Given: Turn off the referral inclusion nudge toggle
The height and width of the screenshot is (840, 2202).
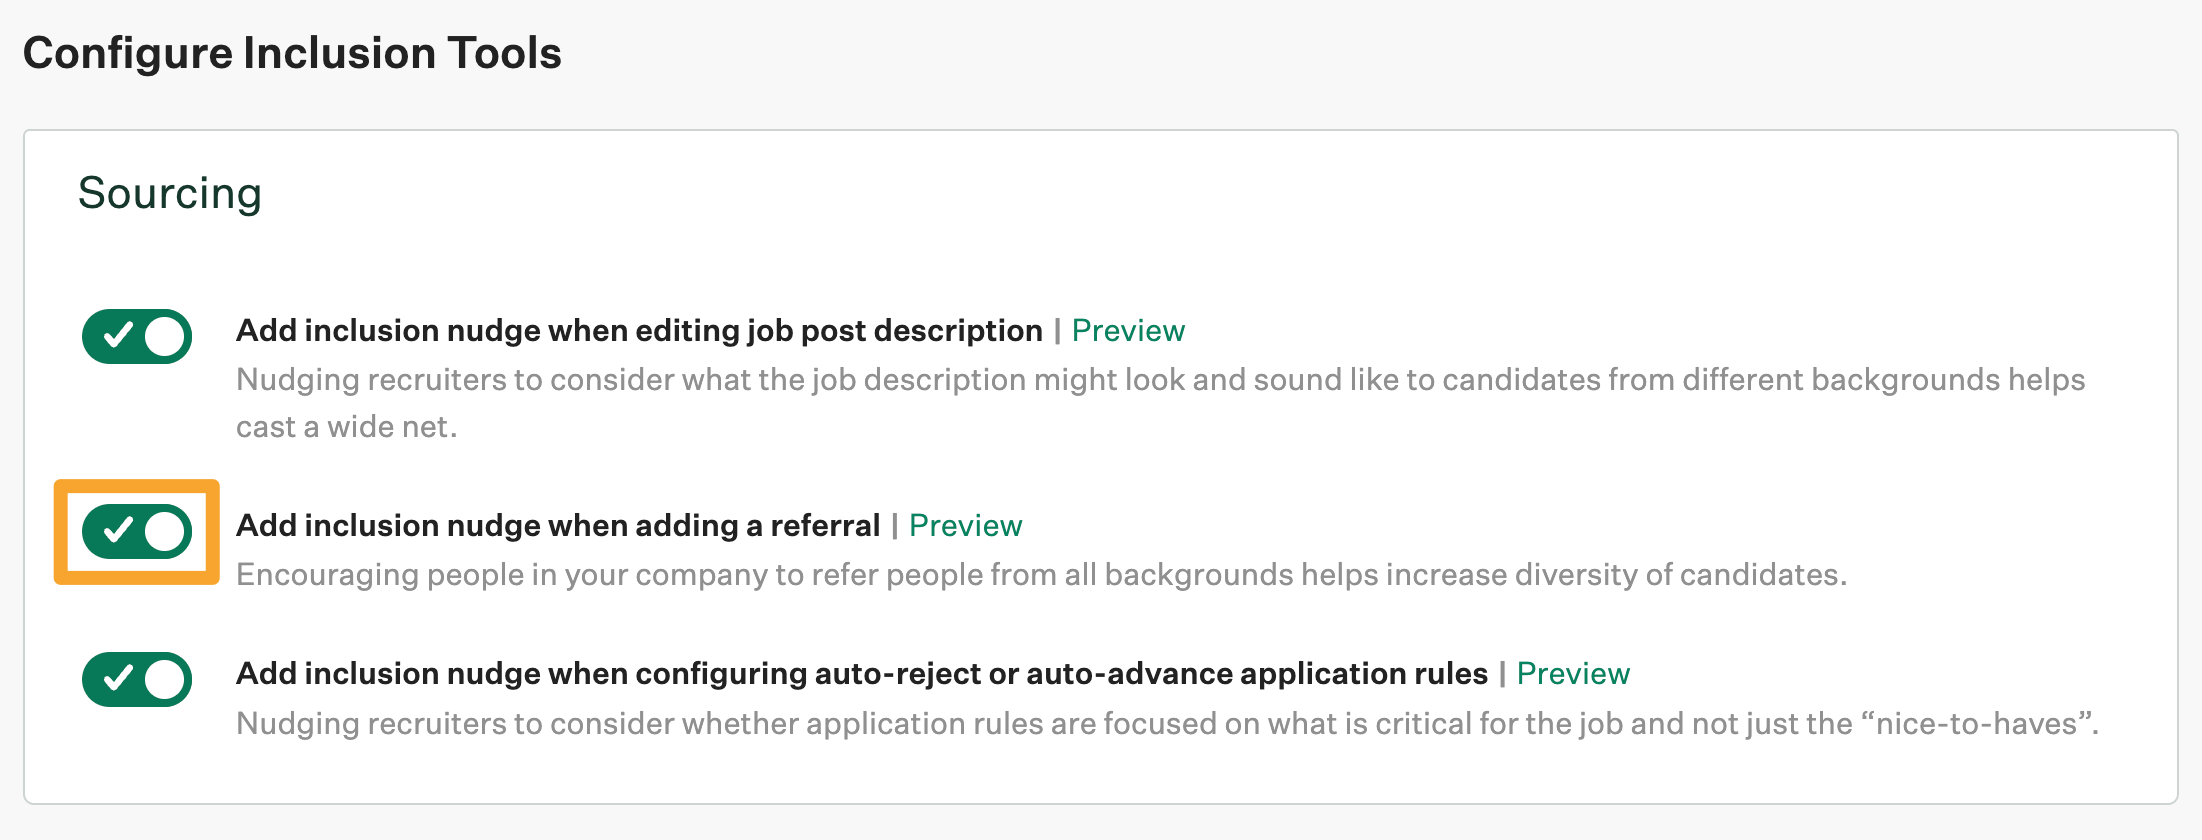Looking at the screenshot, I should click(137, 531).
